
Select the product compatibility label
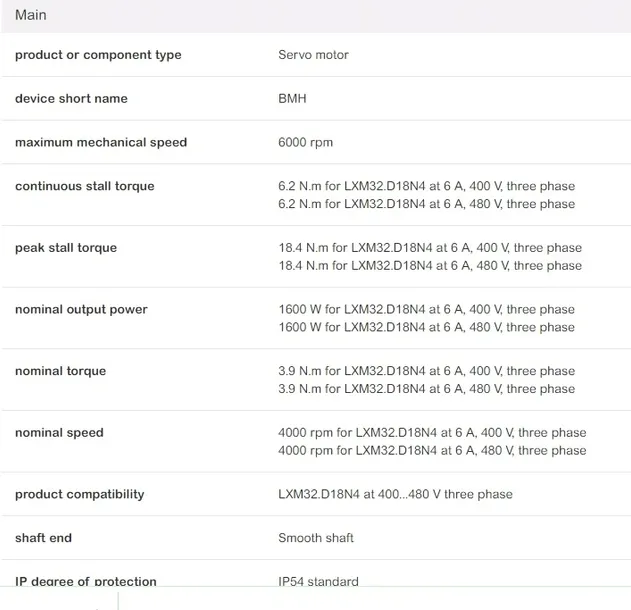[x=79, y=494]
